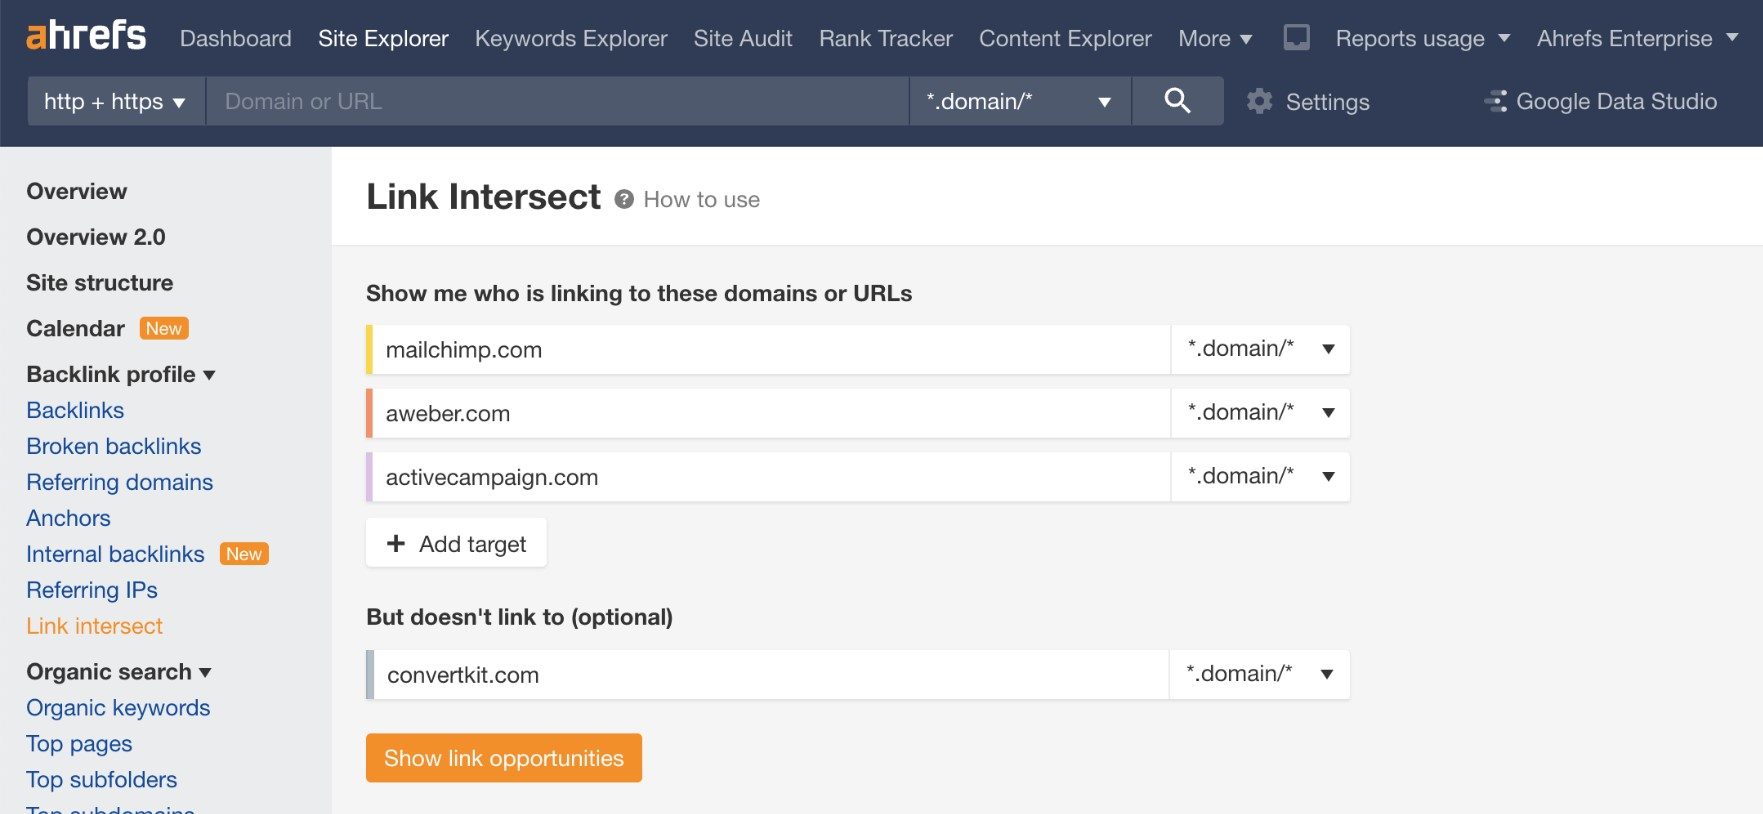
Task: Click the How to use help icon
Action: (624, 199)
